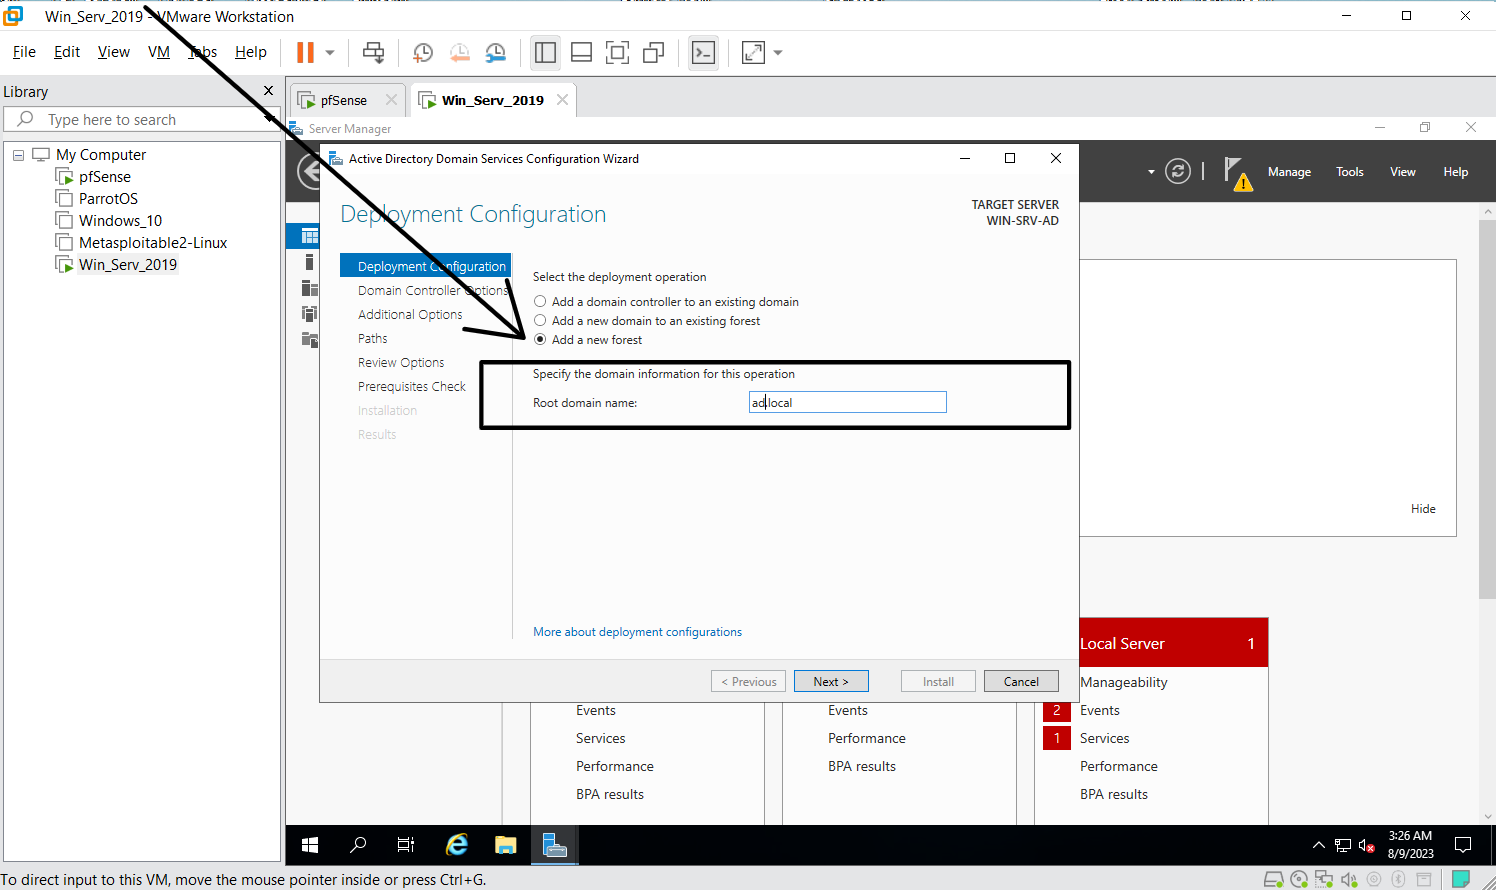Select Deployment Configuration wizard step
This screenshot has height=890, width=1496.
pos(426,266)
